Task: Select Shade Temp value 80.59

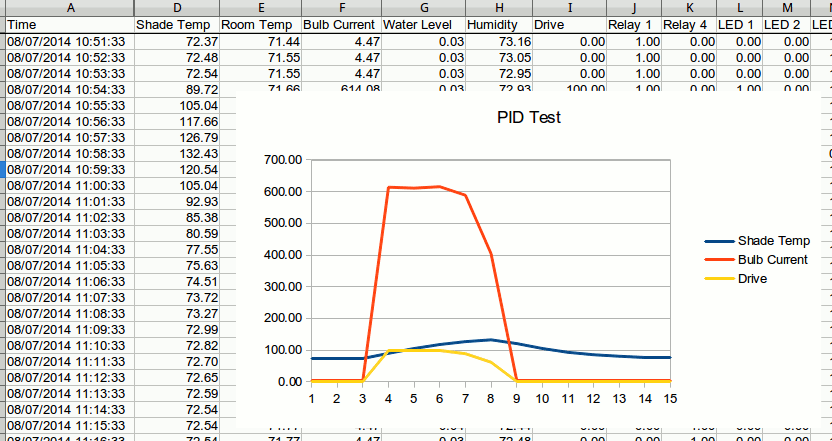Action: pos(177,234)
